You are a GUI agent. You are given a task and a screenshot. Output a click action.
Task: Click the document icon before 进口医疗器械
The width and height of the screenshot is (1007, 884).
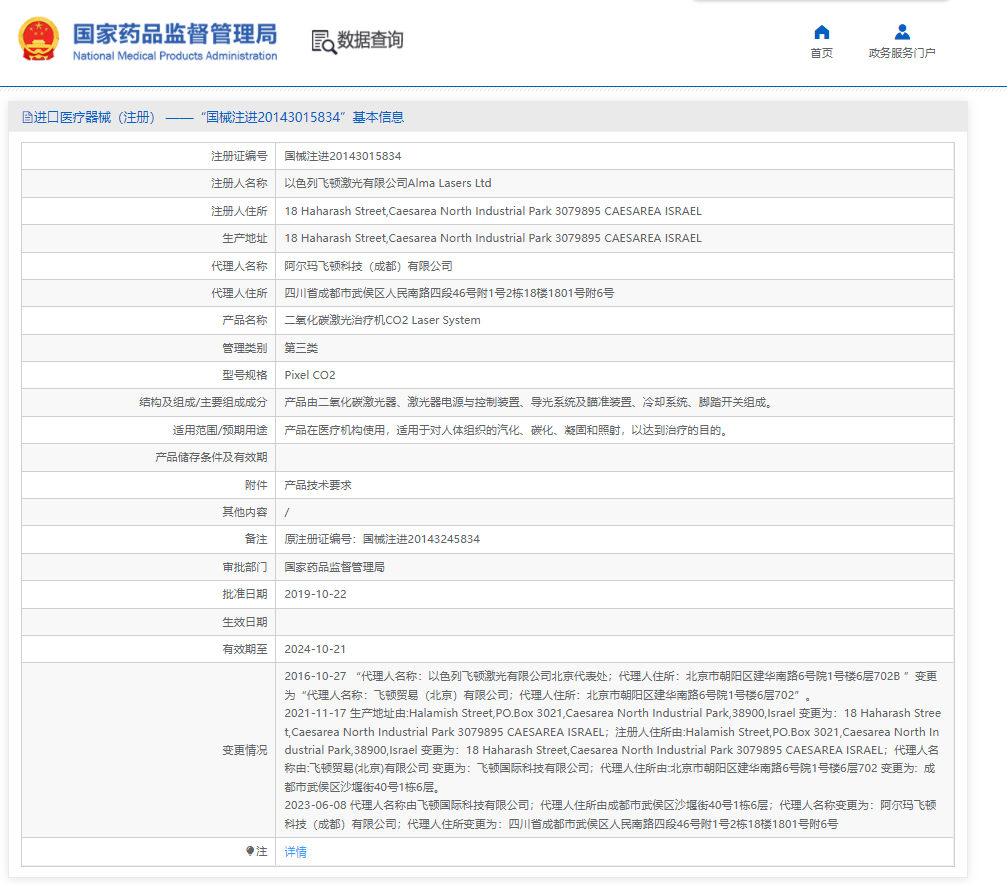27,117
